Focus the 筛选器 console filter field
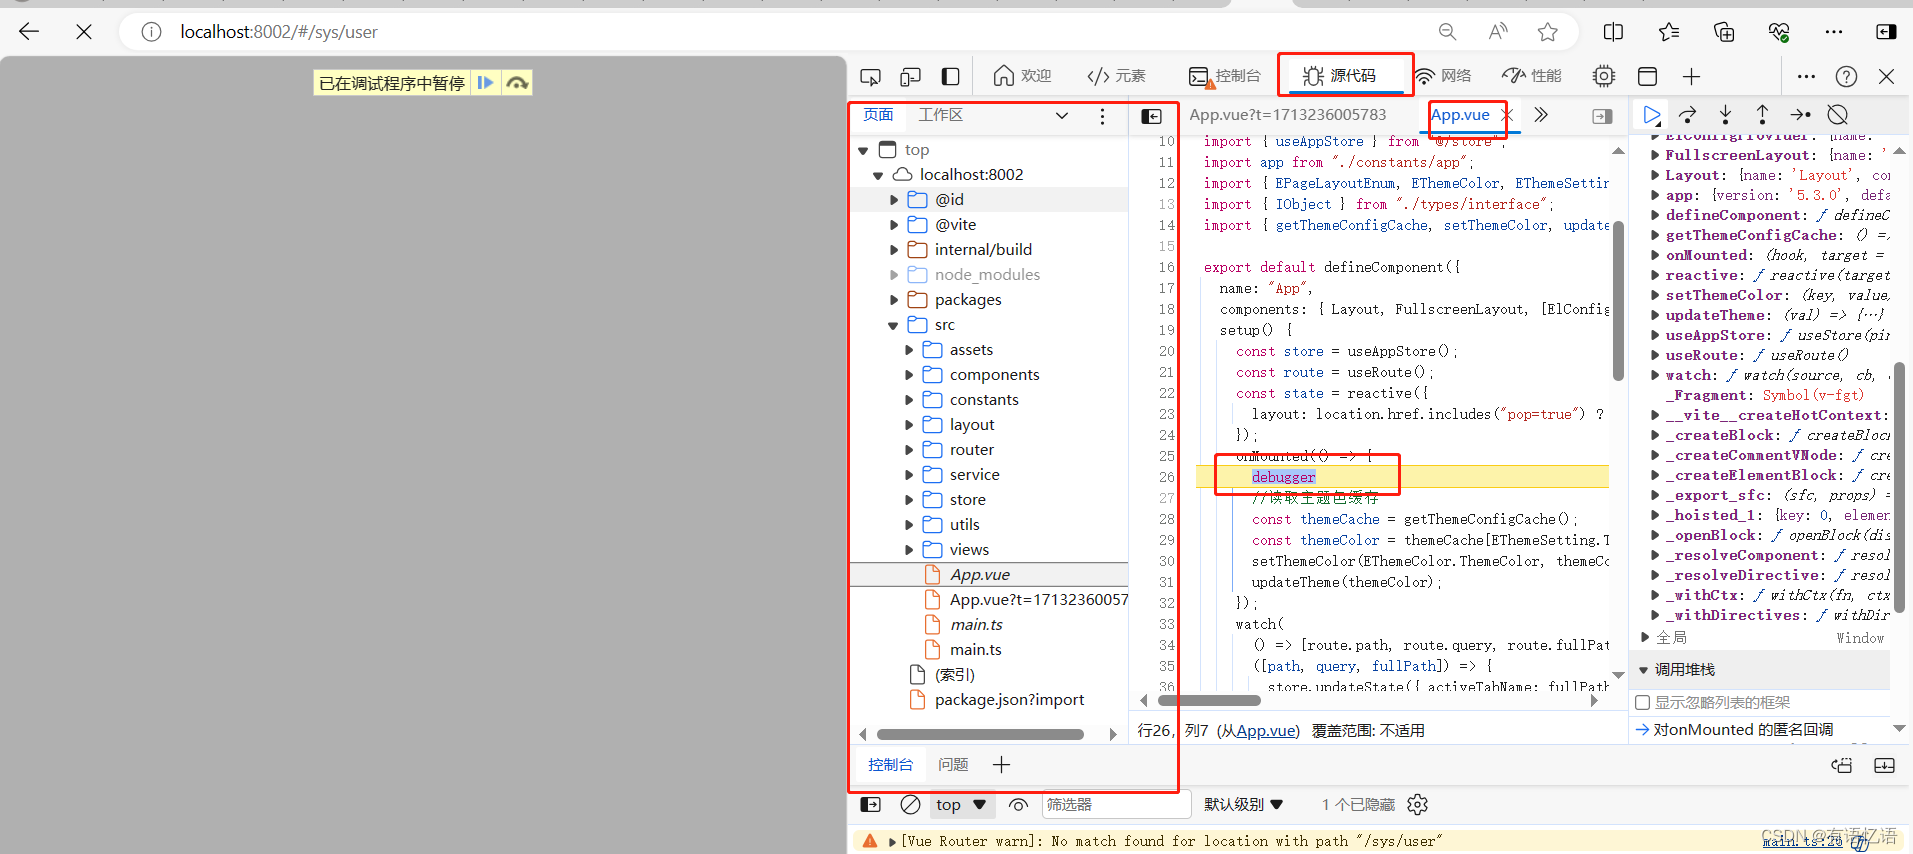The height and width of the screenshot is (854, 1913). (x=1116, y=804)
